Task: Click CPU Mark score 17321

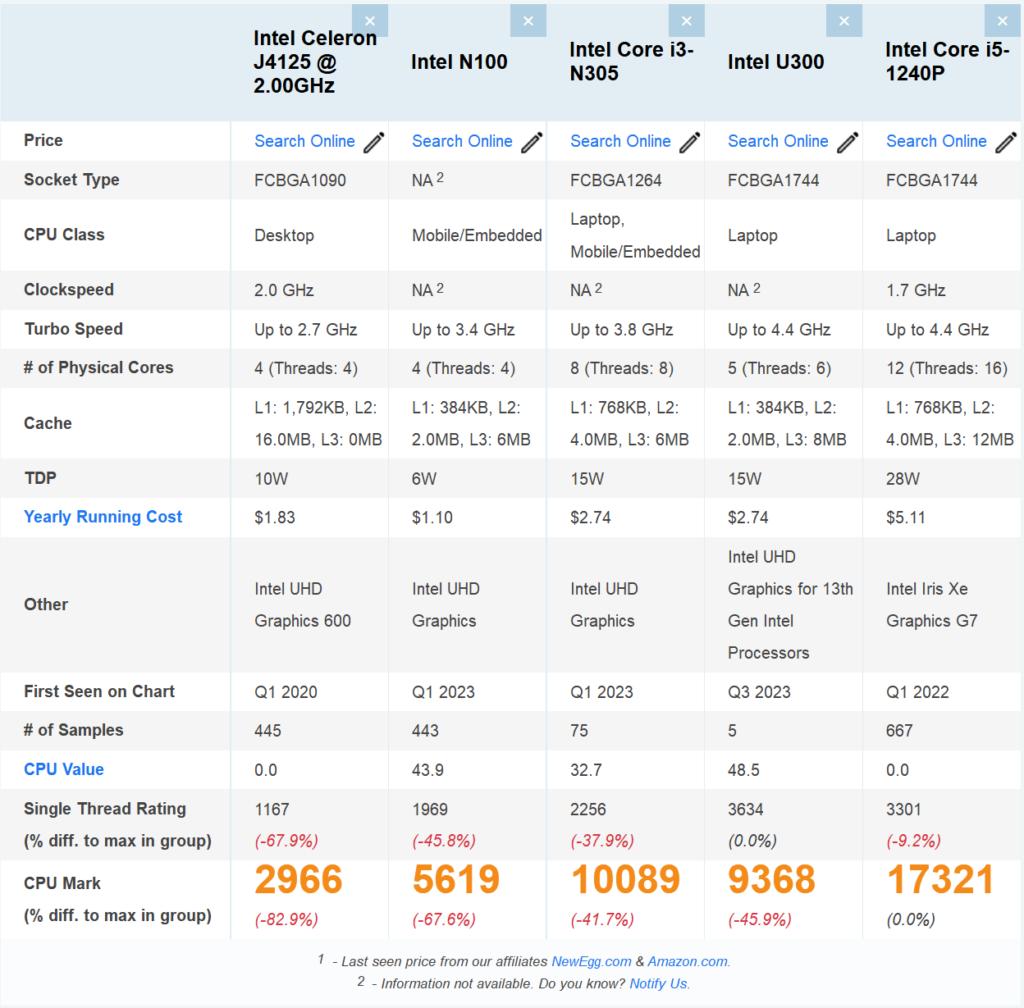Action: [x=940, y=879]
